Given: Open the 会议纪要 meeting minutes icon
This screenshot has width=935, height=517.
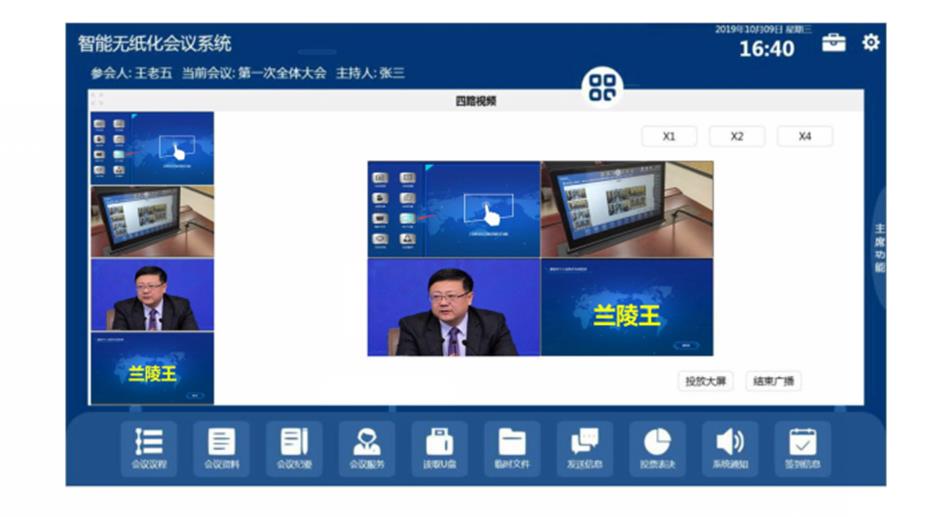Looking at the screenshot, I should point(294,447).
